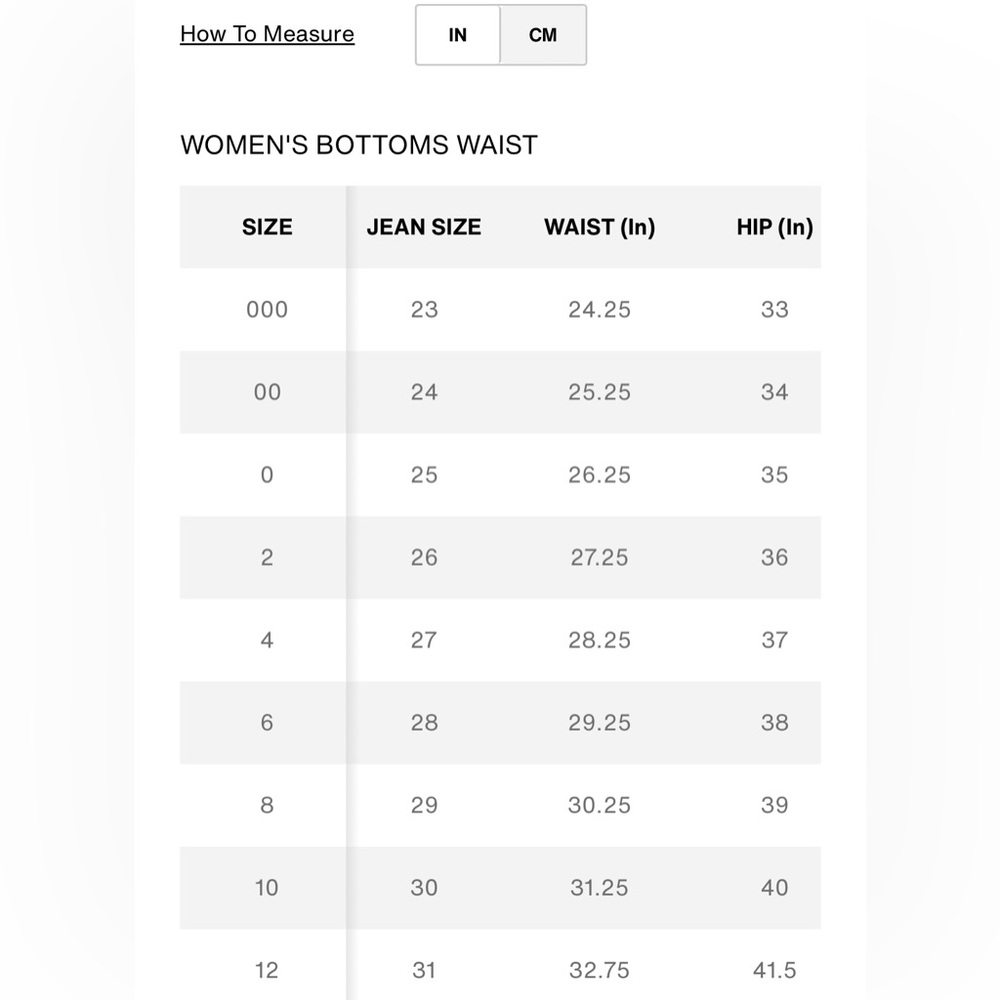Click the JEAN SIZE column header
Viewport: 1000px width, 1000px height.
click(424, 227)
